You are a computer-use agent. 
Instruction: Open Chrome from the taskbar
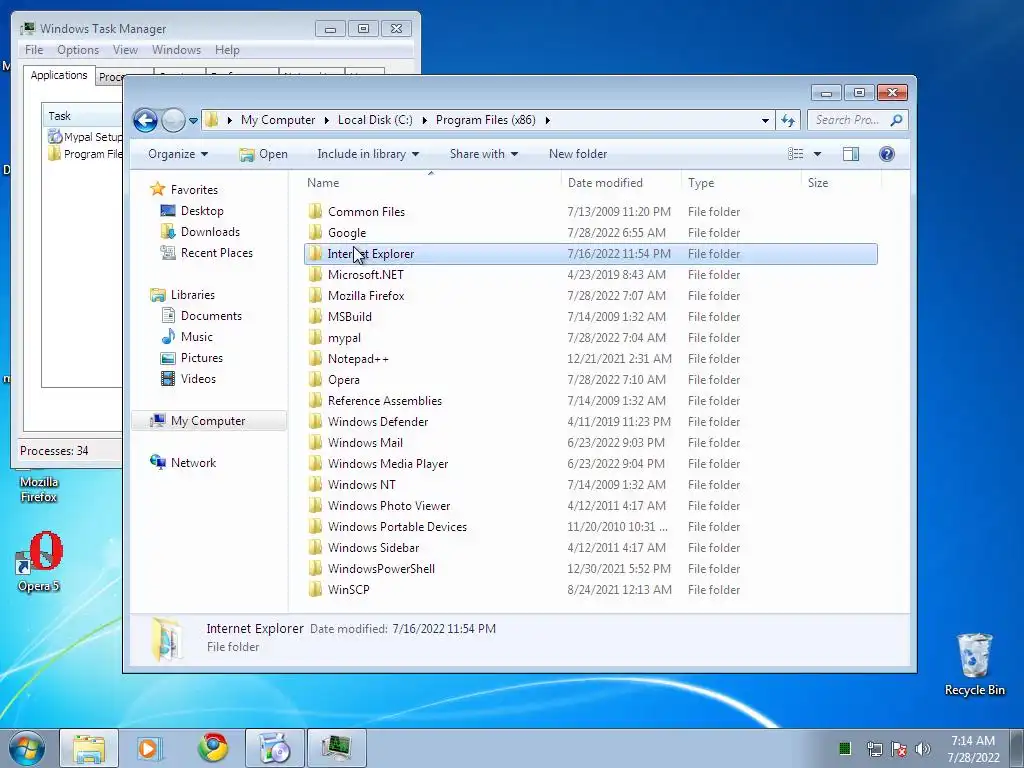coord(213,748)
